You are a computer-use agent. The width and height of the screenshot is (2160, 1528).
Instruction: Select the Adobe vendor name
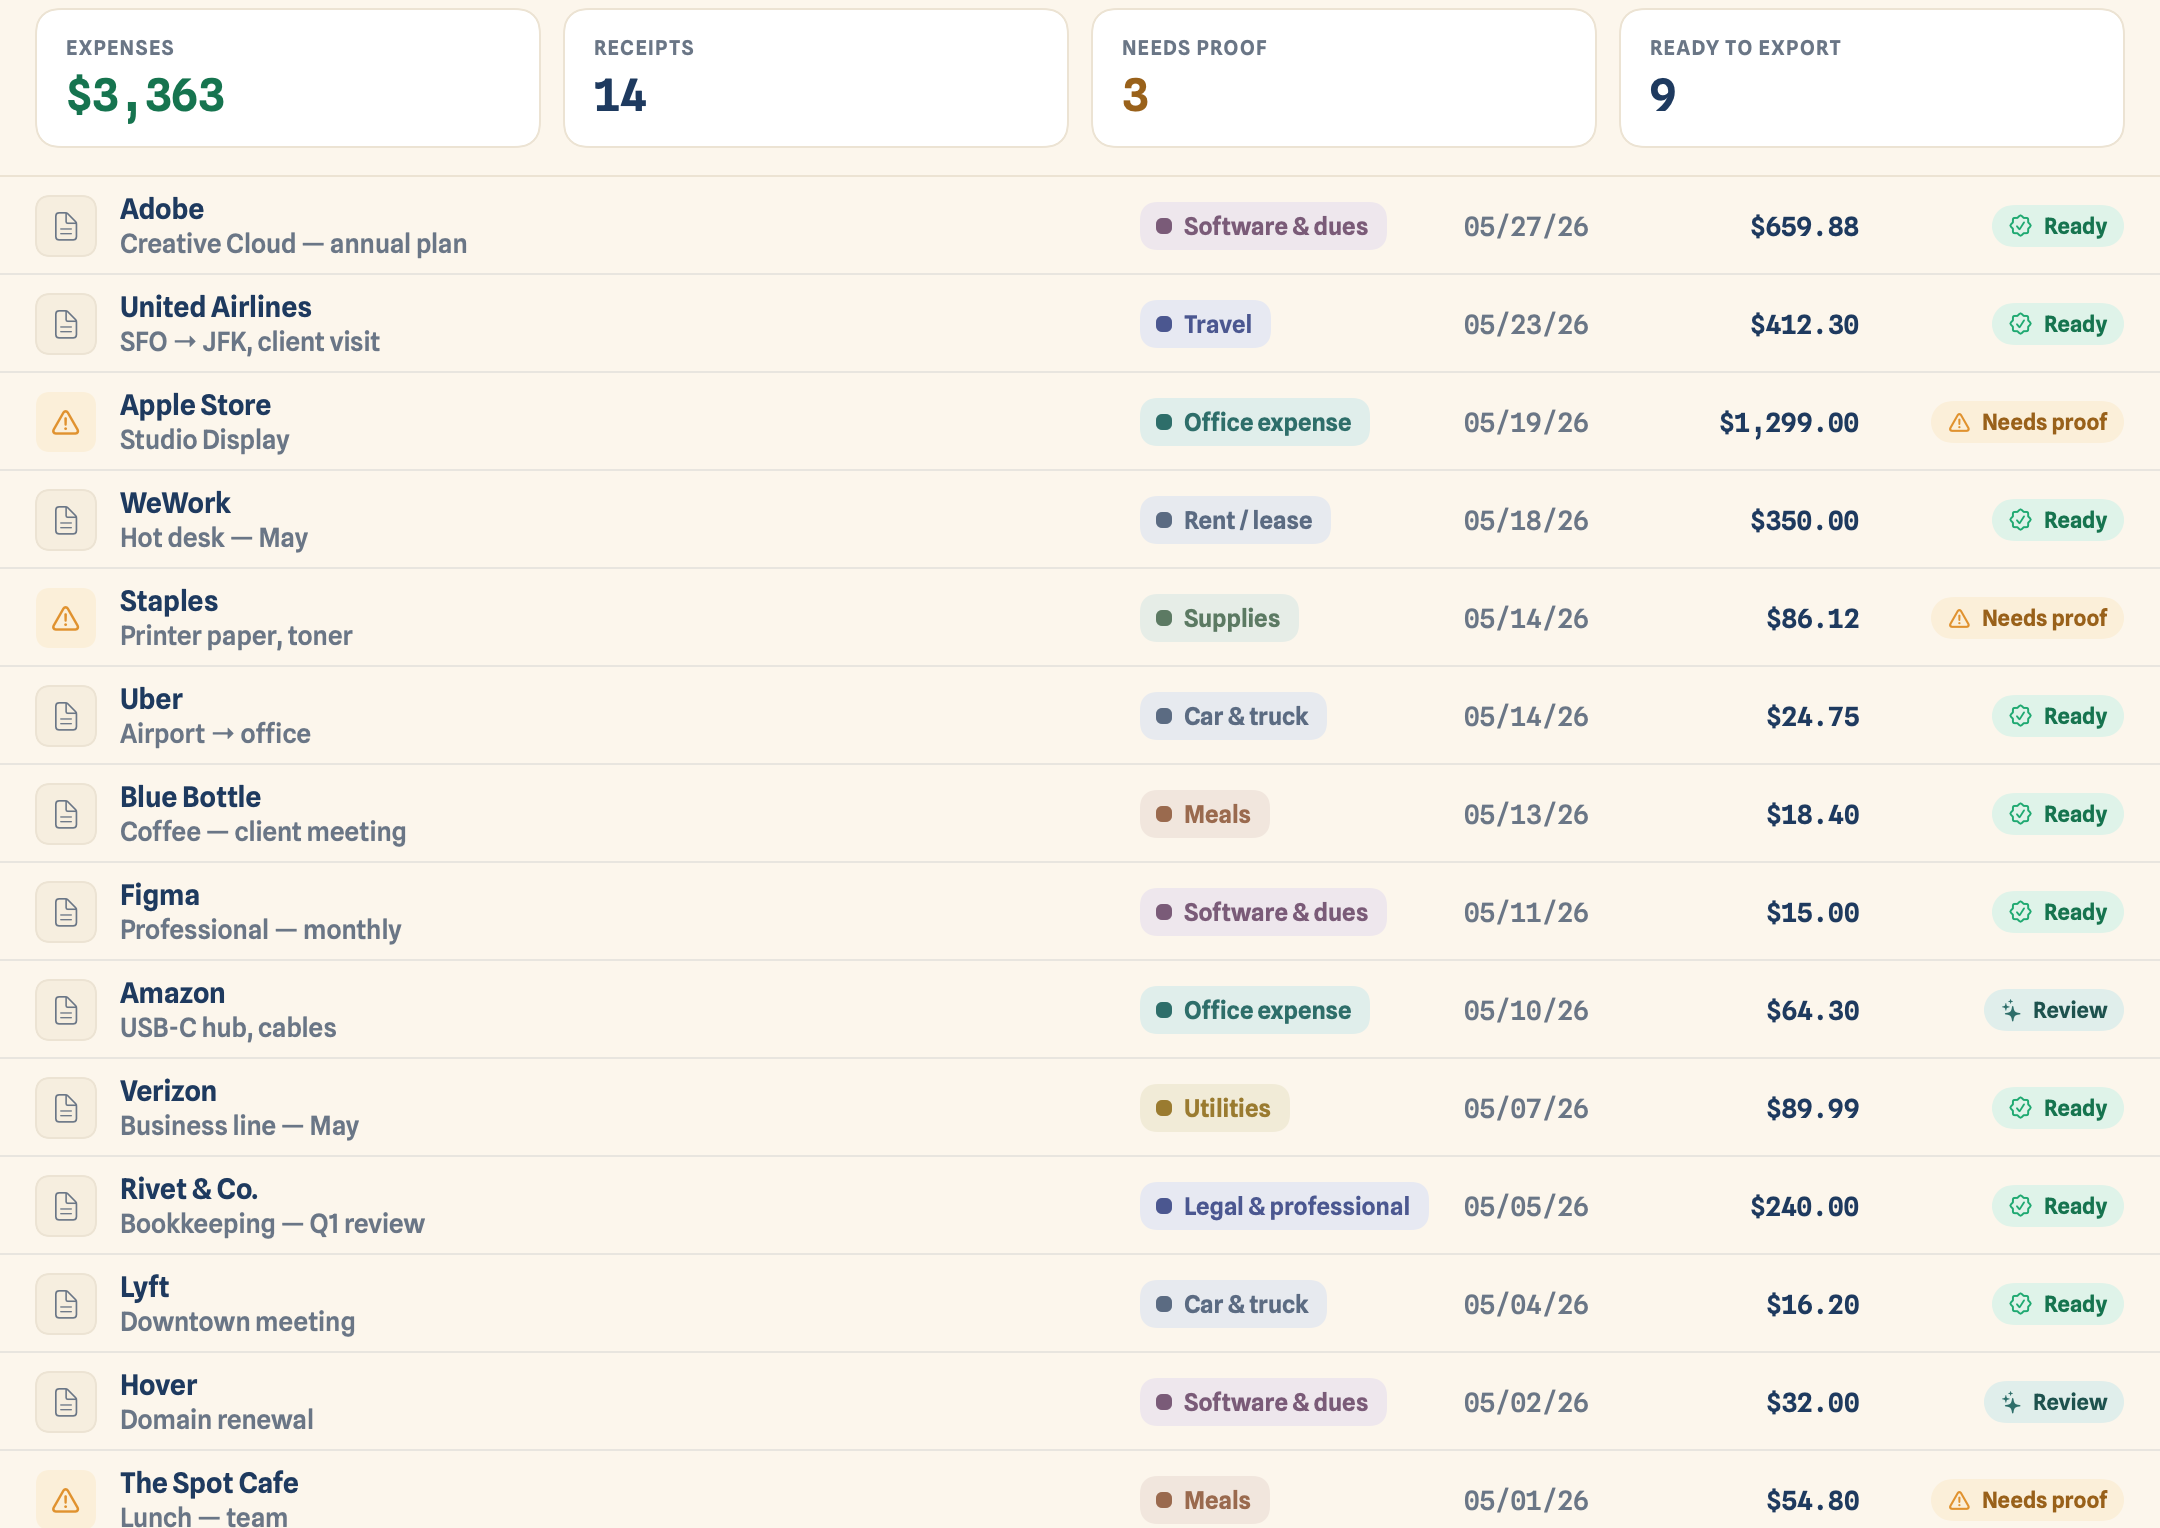coord(162,209)
